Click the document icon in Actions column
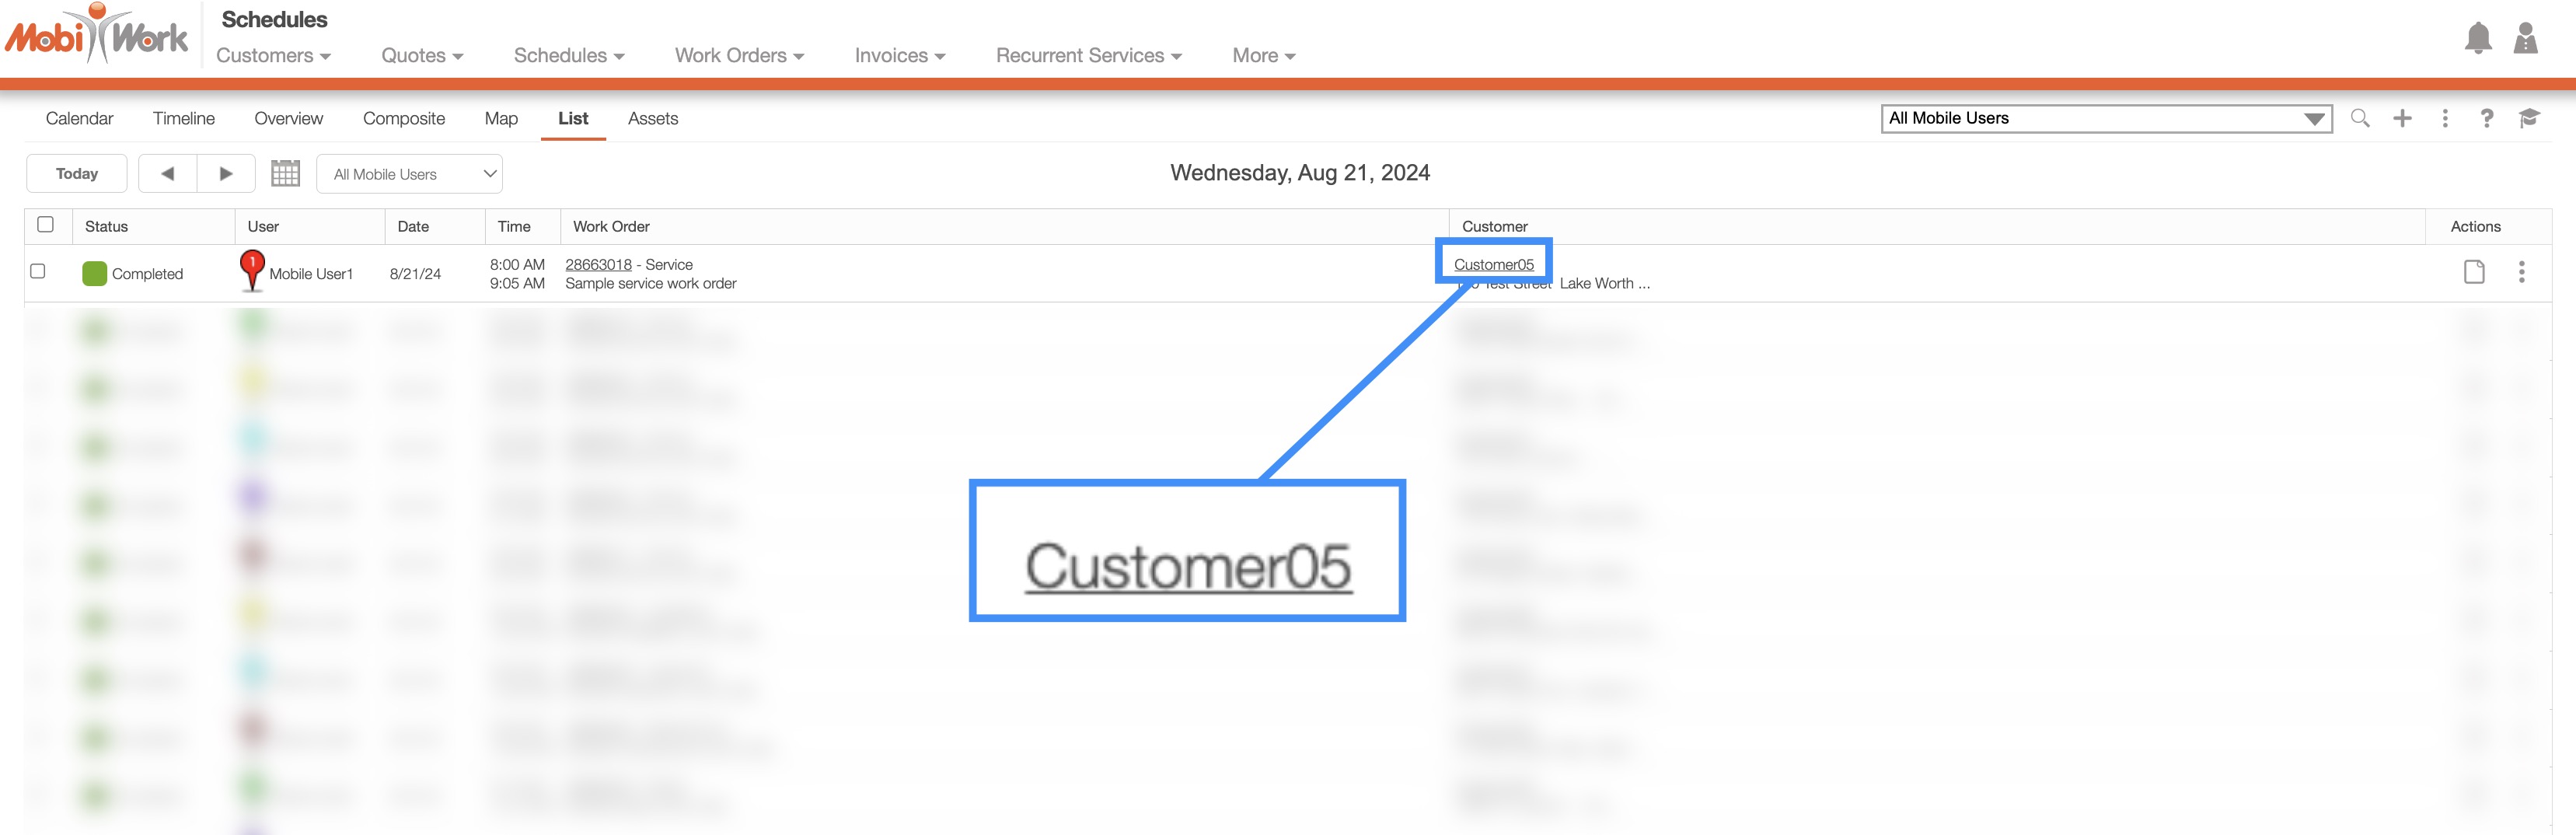The height and width of the screenshot is (835, 2576). click(2474, 272)
